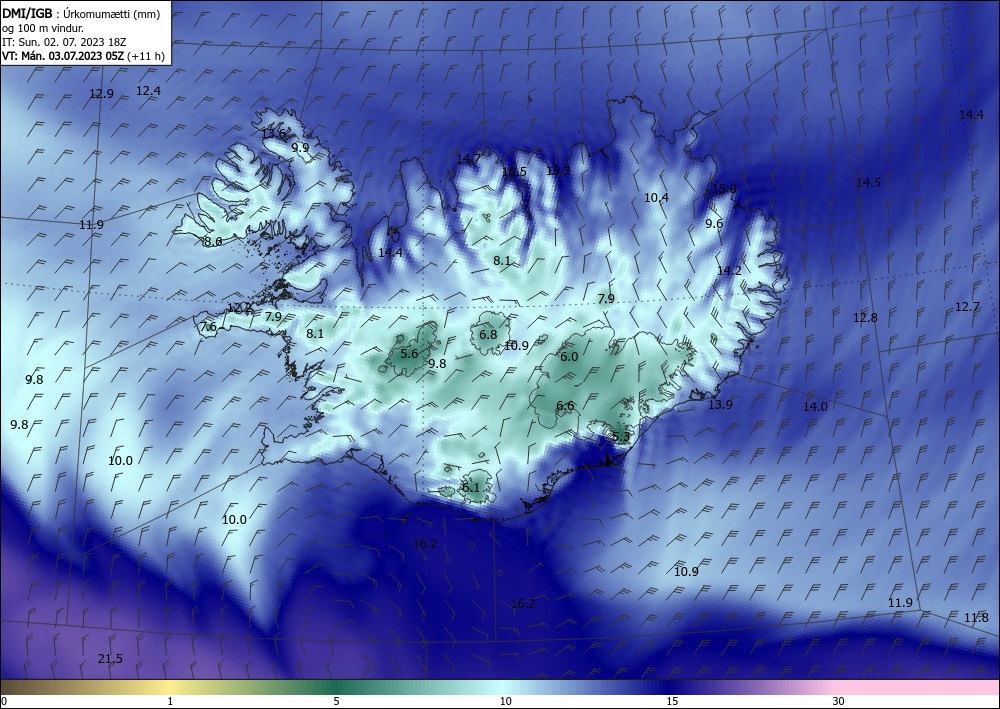Click the color scale tick labeled 30
This screenshot has height=709, width=1000.
pyautogui.click(x=839, y=701)
